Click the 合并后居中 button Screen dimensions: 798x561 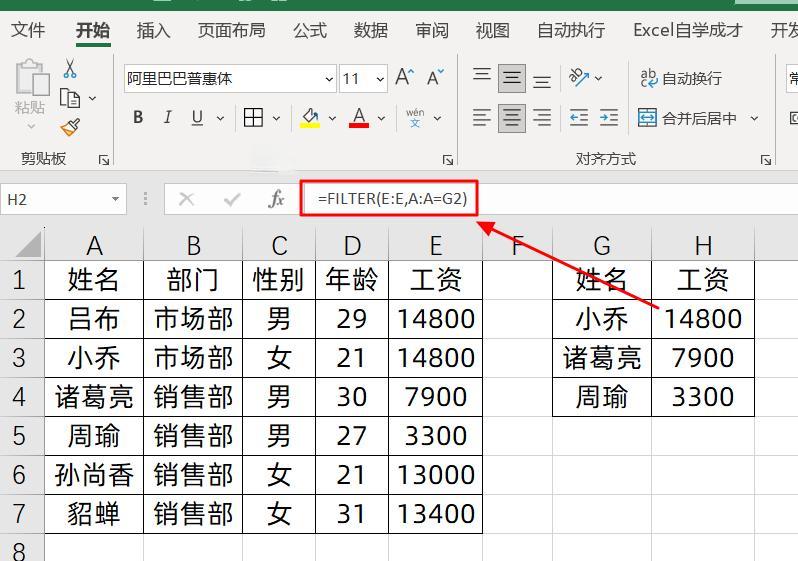(x=688, y=118)
